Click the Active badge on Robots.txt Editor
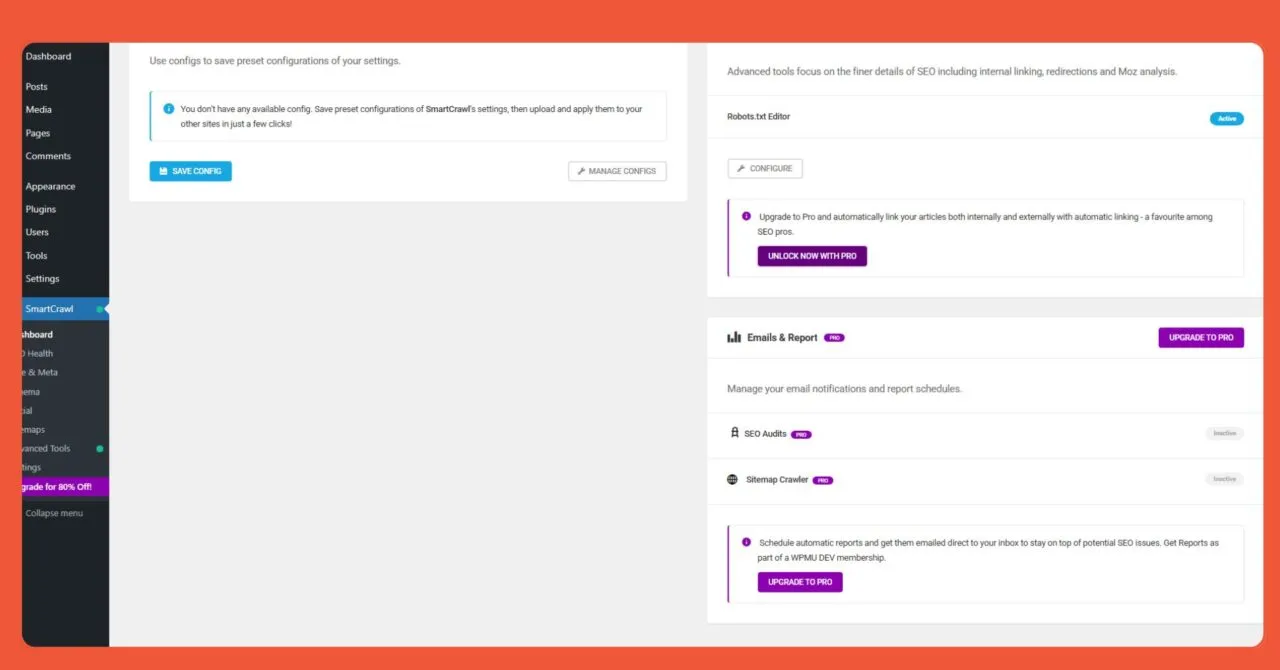Viewport: 1280px width, 670px height. click(1226, 118)
